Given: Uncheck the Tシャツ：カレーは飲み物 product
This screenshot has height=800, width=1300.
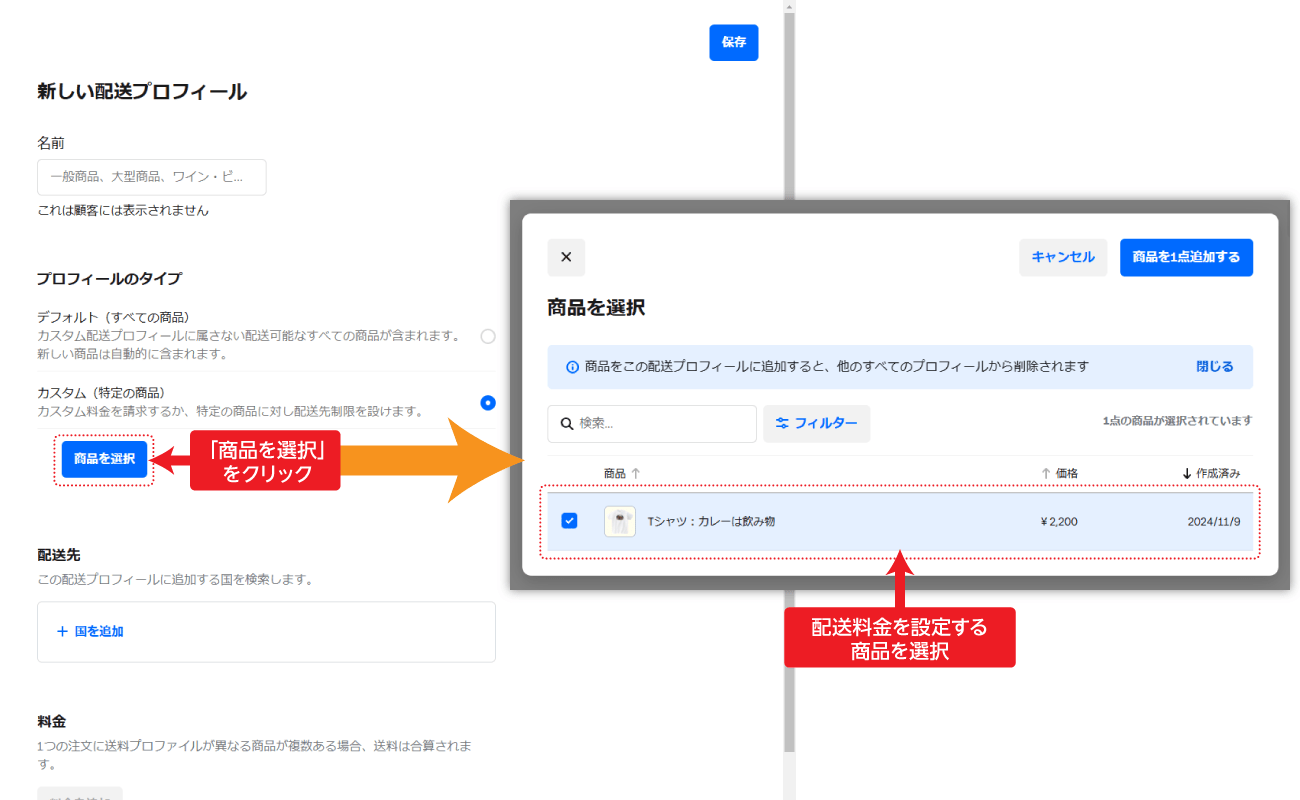Looking at the screenshot, I should 569,521.
